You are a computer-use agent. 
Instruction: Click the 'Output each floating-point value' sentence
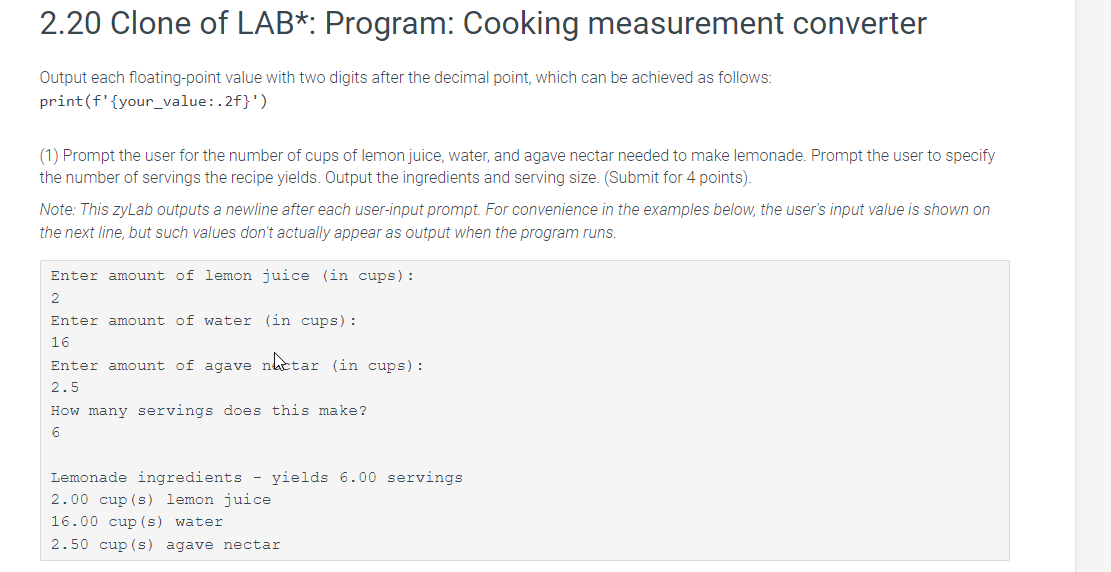[x=405, y=78]
